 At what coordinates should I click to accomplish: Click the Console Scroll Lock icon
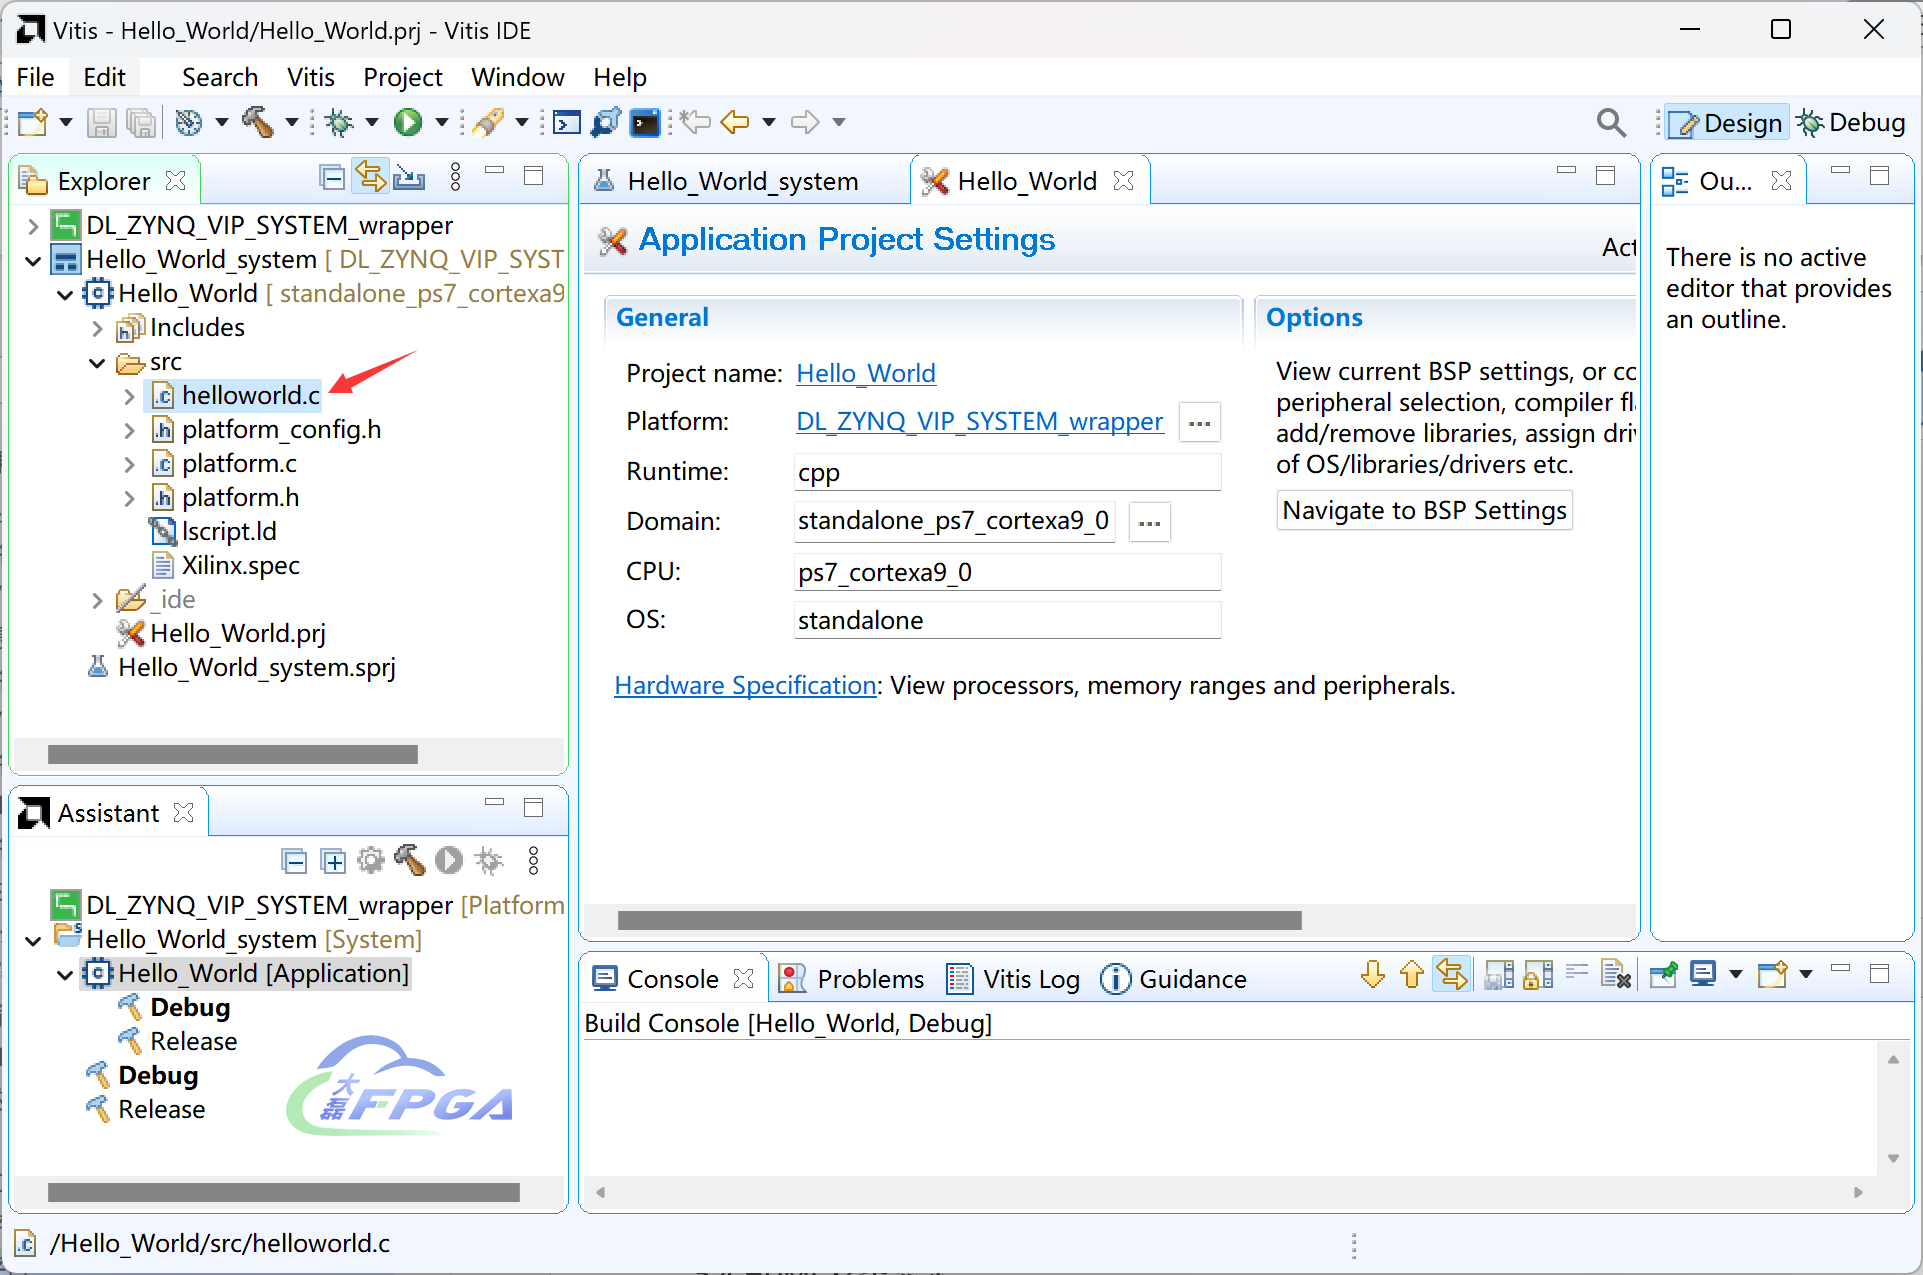(x=1538, y=974)
